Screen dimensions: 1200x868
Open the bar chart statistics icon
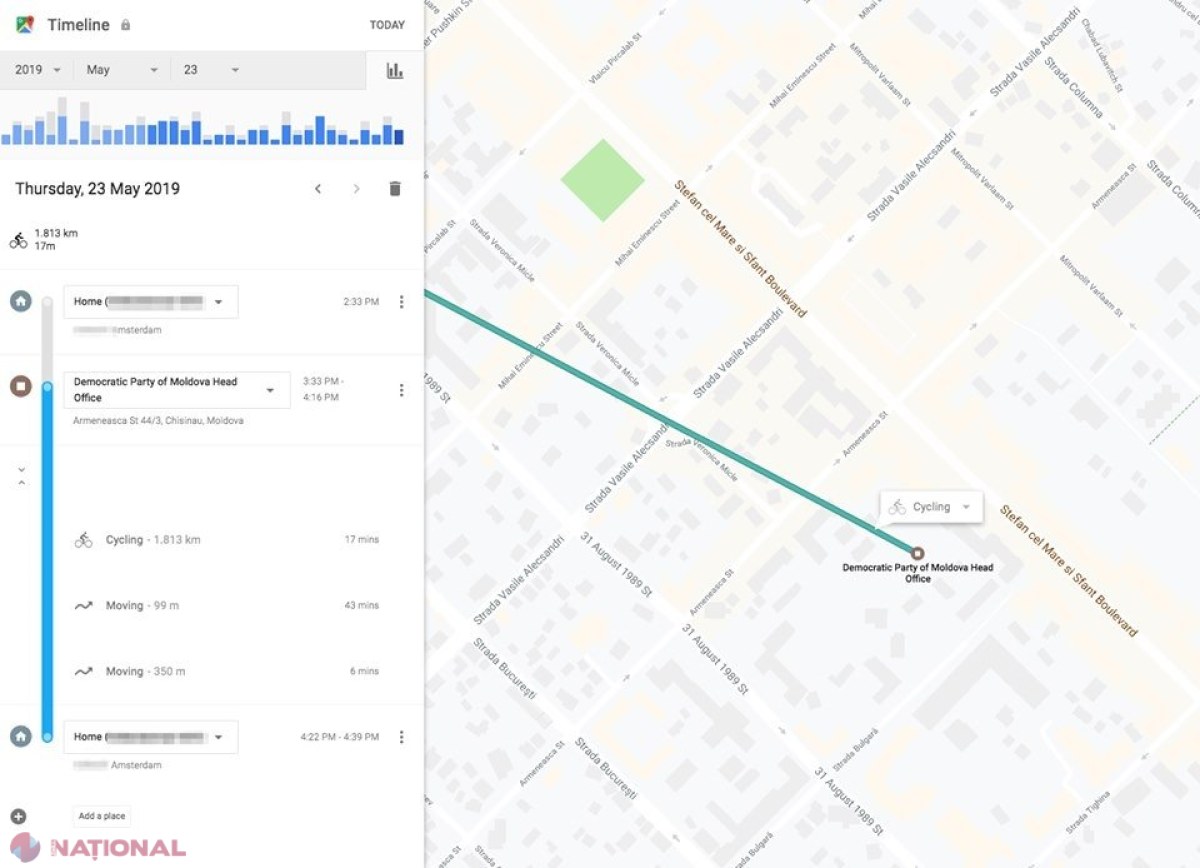(x=395, y=70)
